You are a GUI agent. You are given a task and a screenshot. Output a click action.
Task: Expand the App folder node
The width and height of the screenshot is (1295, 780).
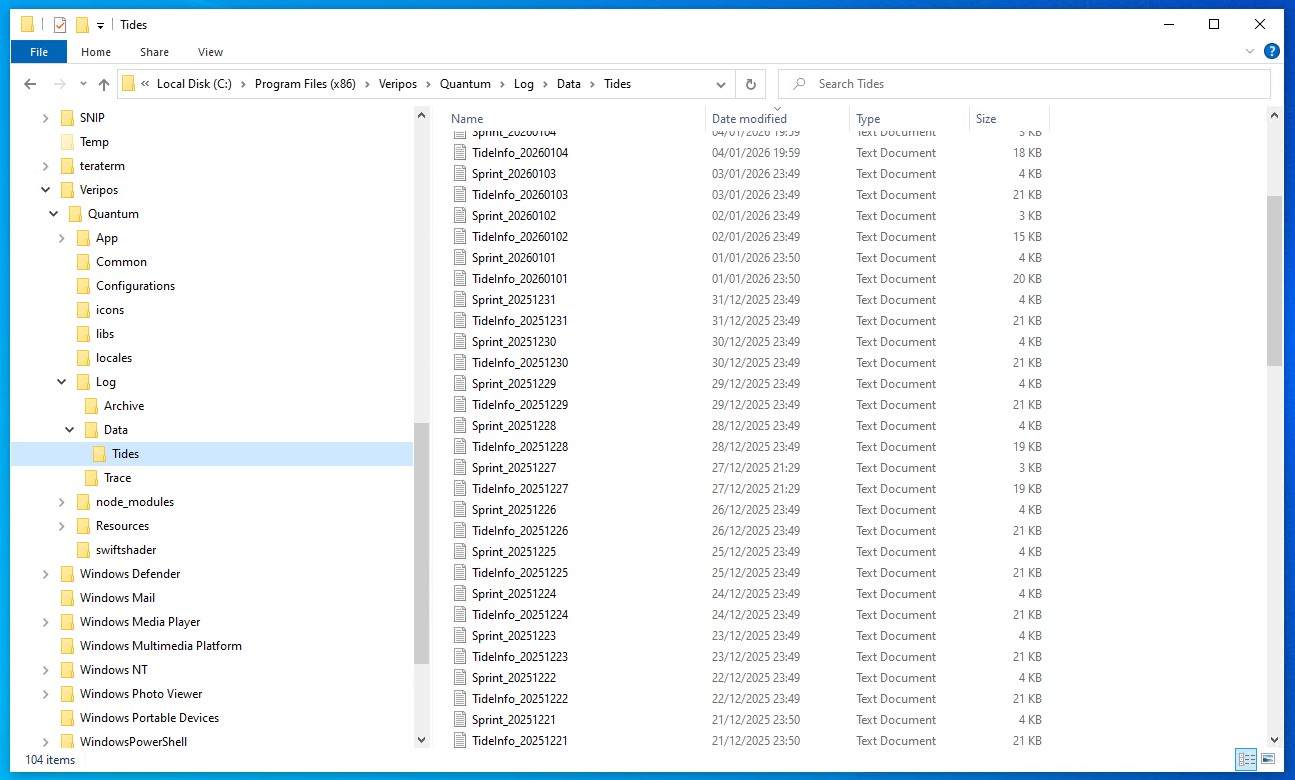pyautogui.click(x=62, y=238)
